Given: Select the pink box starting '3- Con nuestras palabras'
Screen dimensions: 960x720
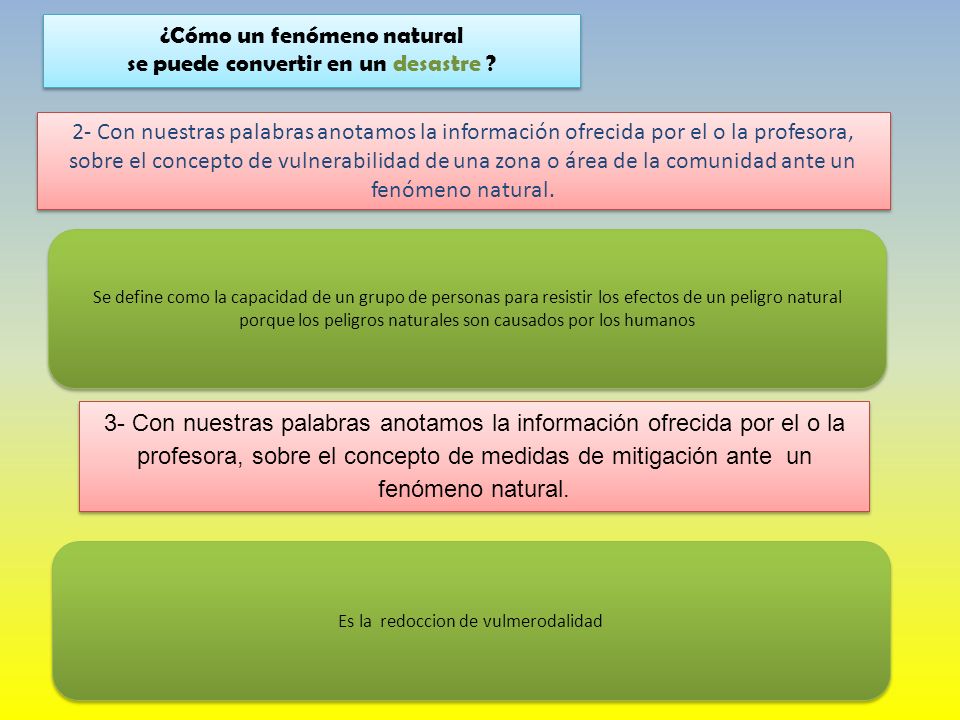Looking at the screenshot, I should click(x=474, y=456).
